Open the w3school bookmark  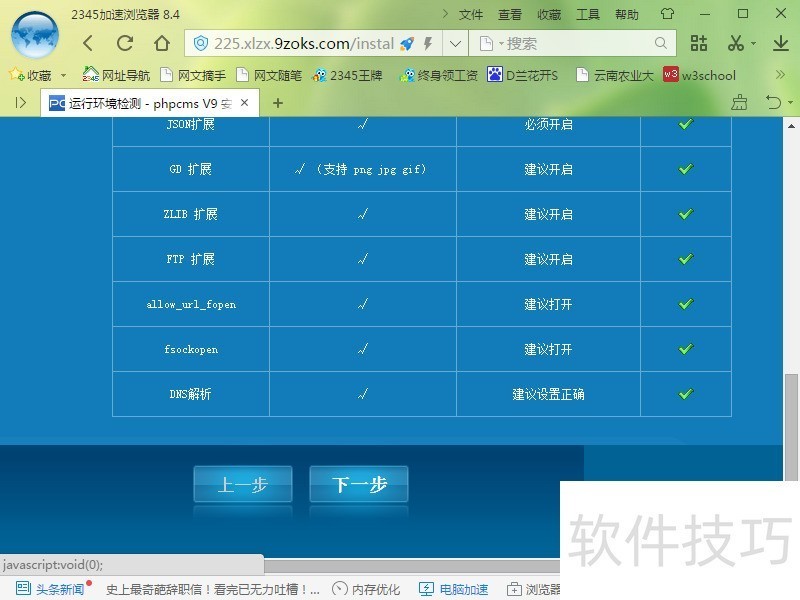699,75
